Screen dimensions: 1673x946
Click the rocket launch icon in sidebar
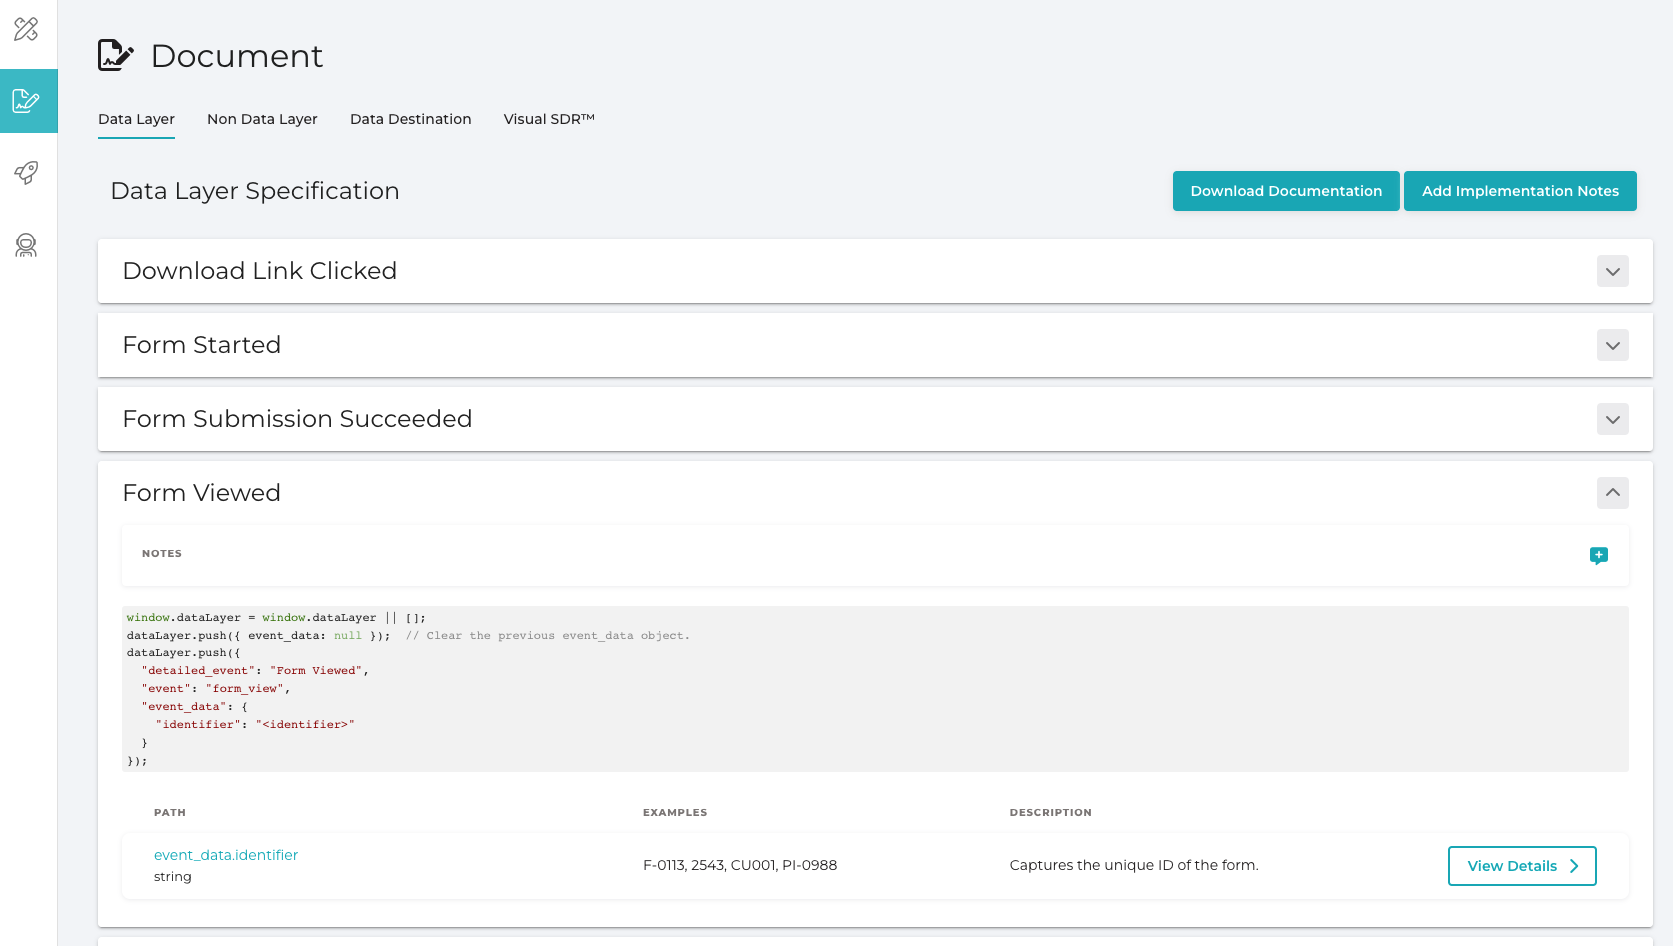coord(27,173)
